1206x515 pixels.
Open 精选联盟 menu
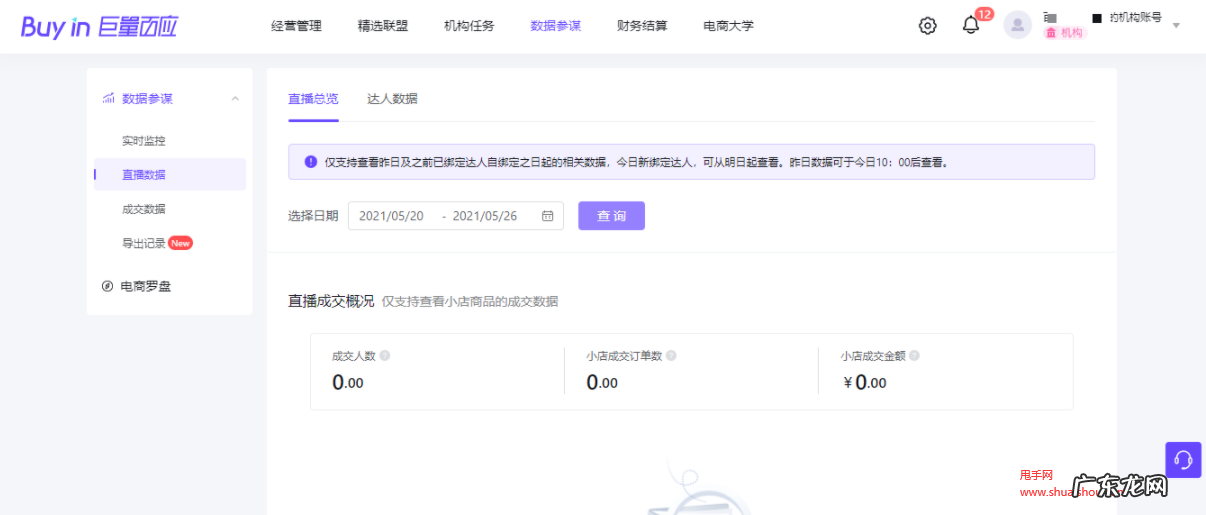(383, 26)
